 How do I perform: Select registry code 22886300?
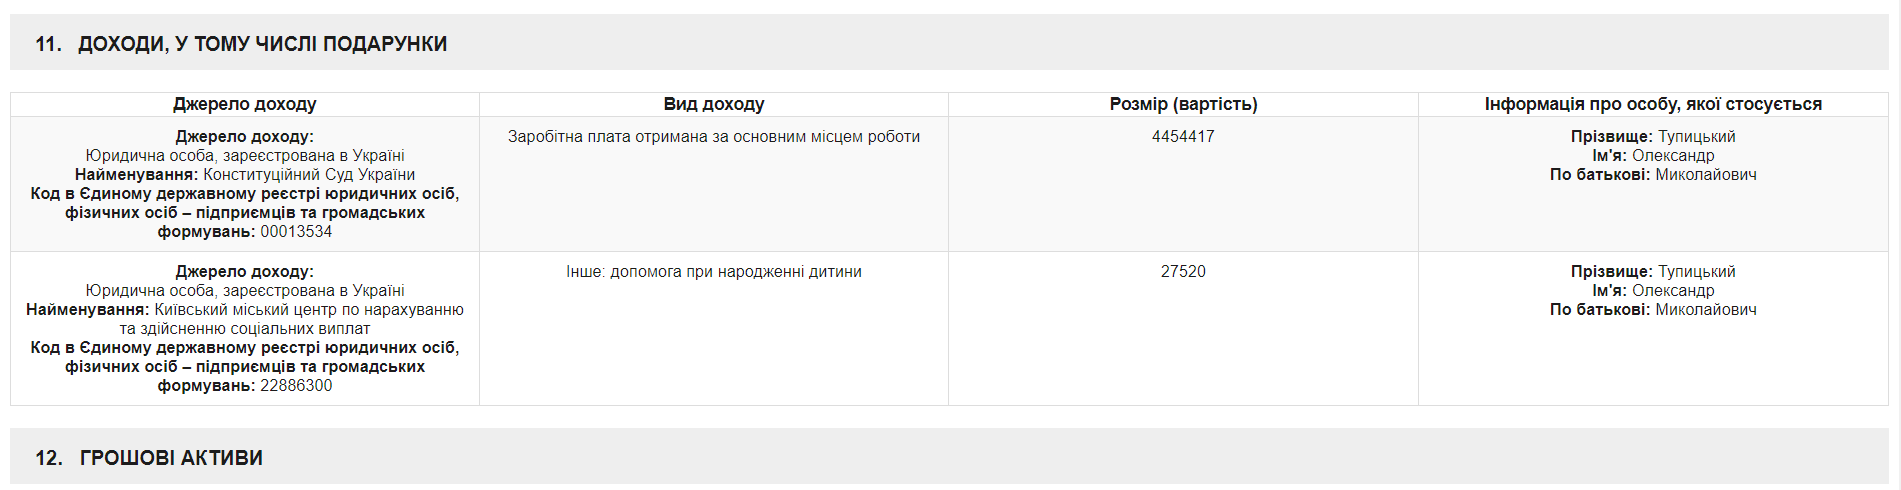(296, 386)
